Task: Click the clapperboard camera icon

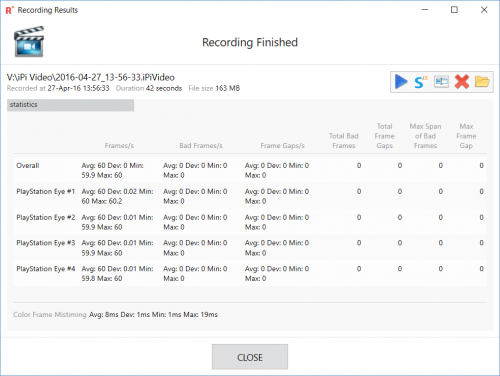Action: point(29,42)
